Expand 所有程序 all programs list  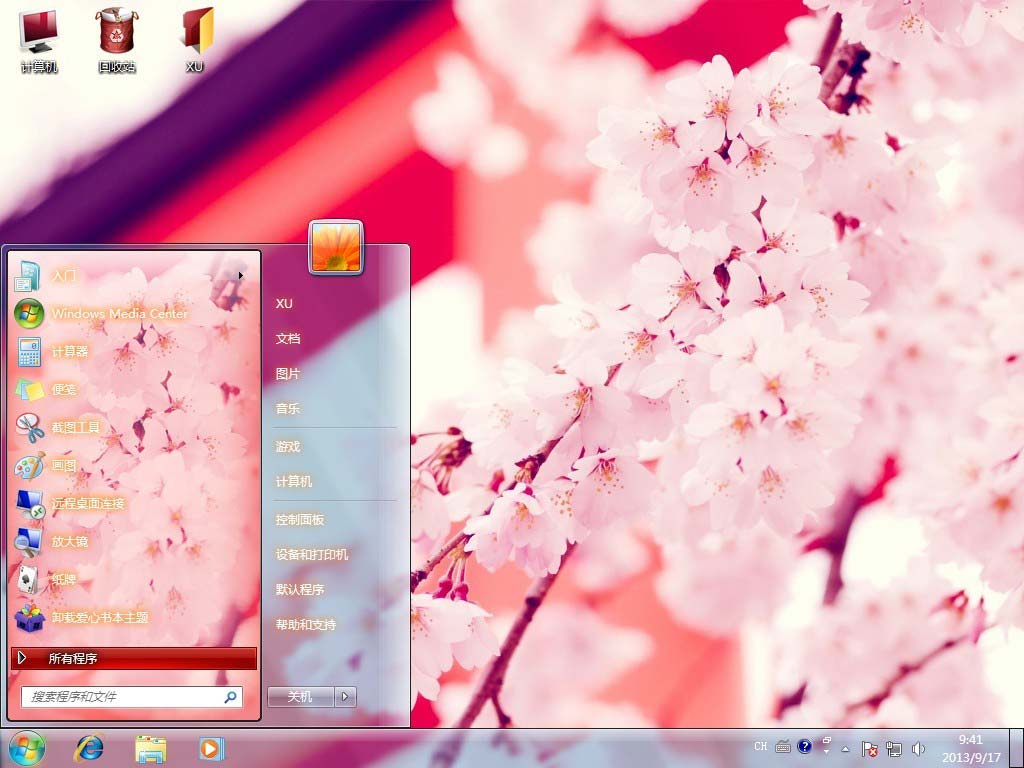133,658
